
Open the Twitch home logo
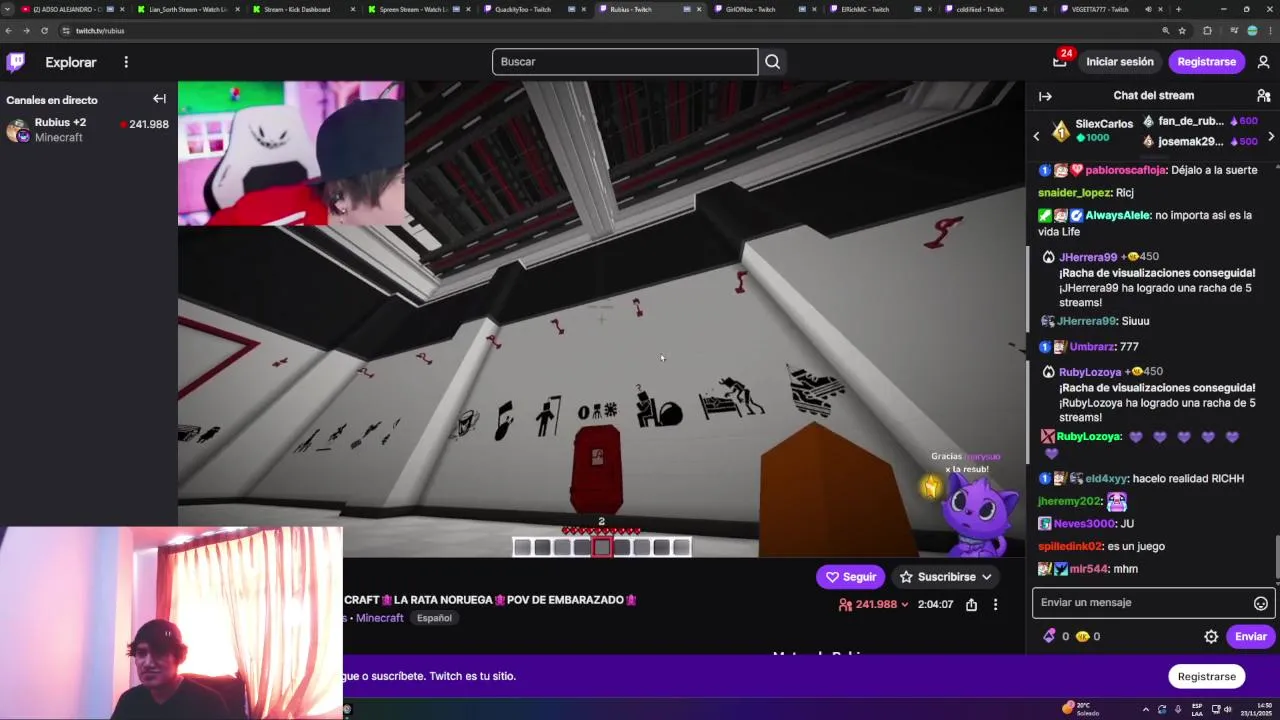(x=16, y=62)
